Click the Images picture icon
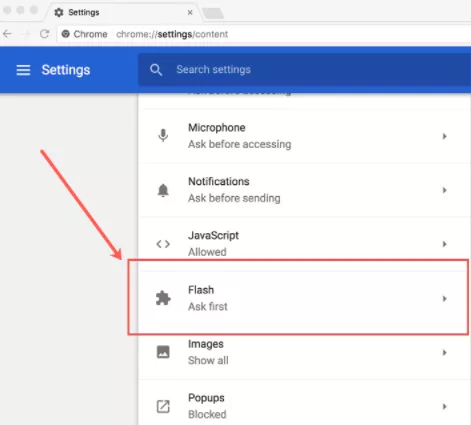Viewport: 471px width, 425px height. tap(163, 352)
